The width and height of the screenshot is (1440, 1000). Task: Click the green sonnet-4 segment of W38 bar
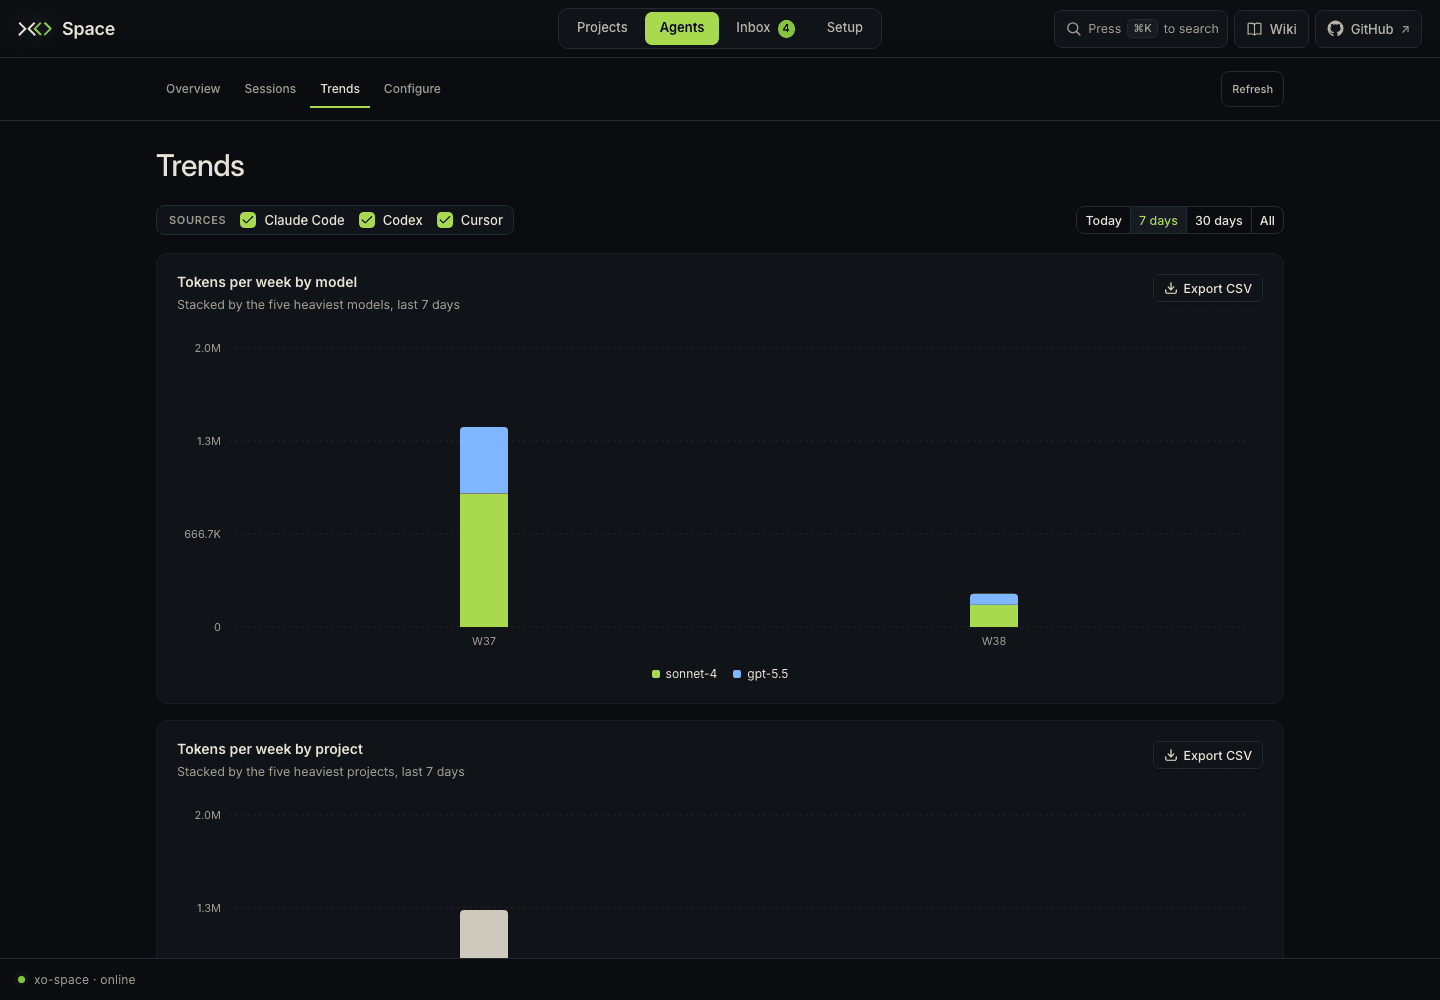(x=994, y=616)
